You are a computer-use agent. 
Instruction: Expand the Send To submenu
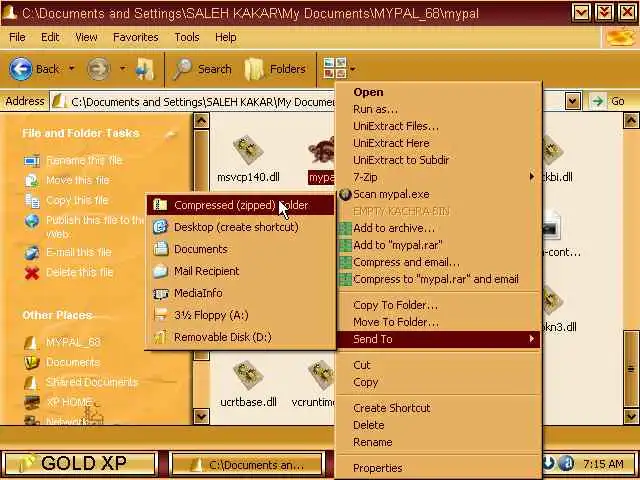438,339
